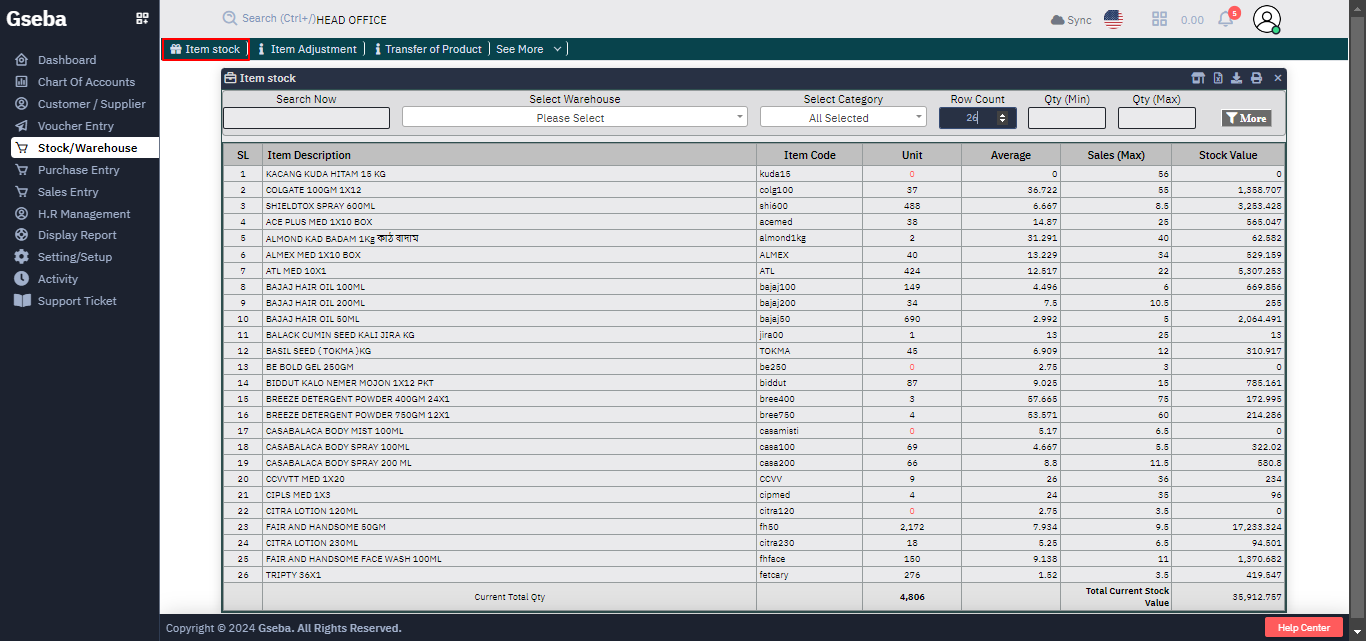Select row BASIL SEED (TOKMA)KG
The width and height of the screenshot is (1366, 641).
[x=754, y=351]
